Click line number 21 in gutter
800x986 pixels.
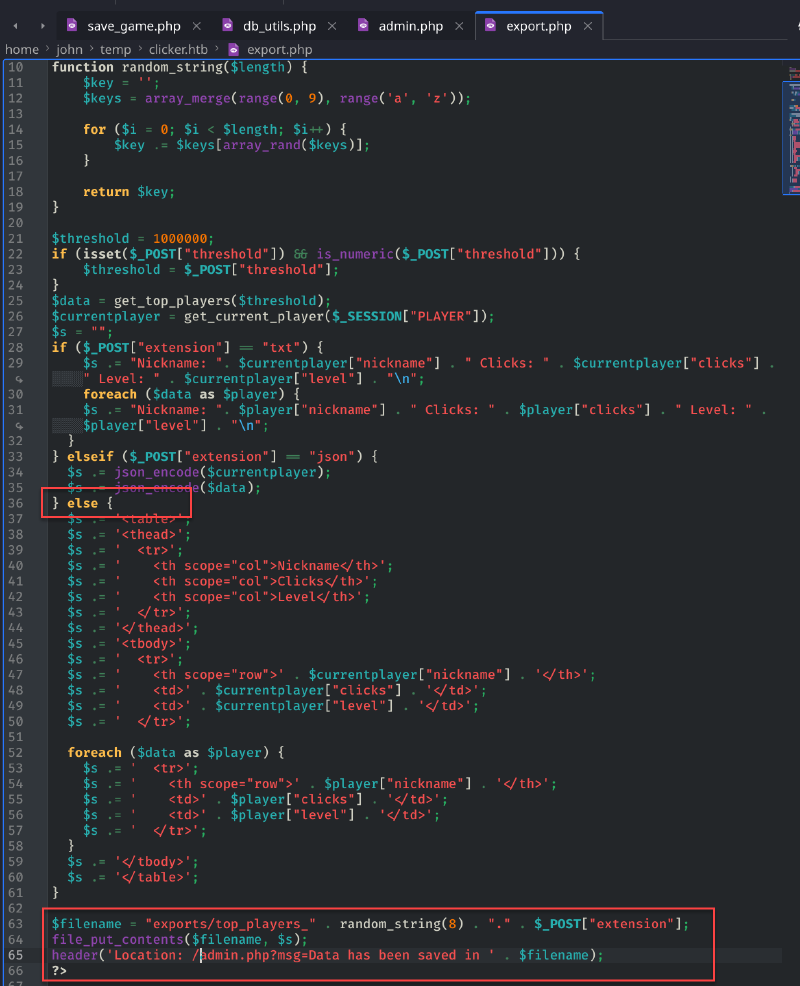[x=16, y=239]
